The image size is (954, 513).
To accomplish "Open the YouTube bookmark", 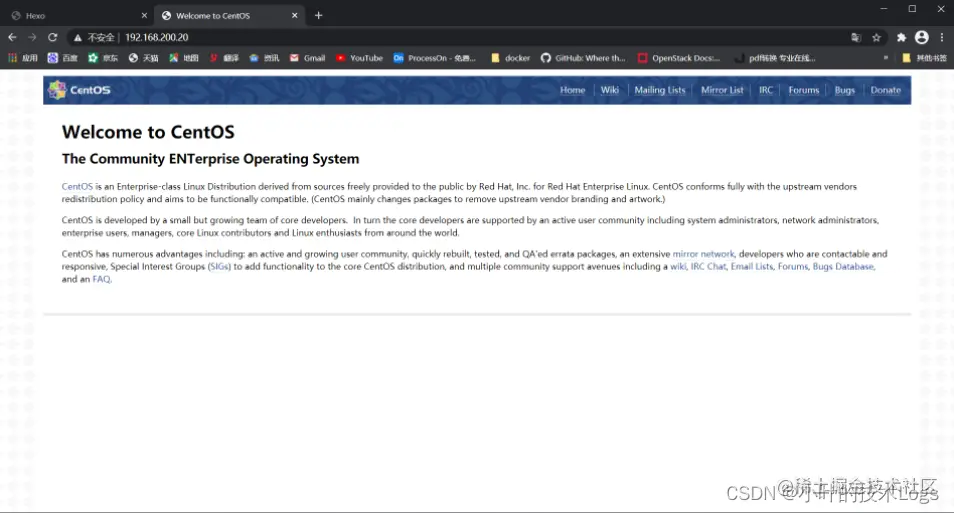I will point(359,58).
